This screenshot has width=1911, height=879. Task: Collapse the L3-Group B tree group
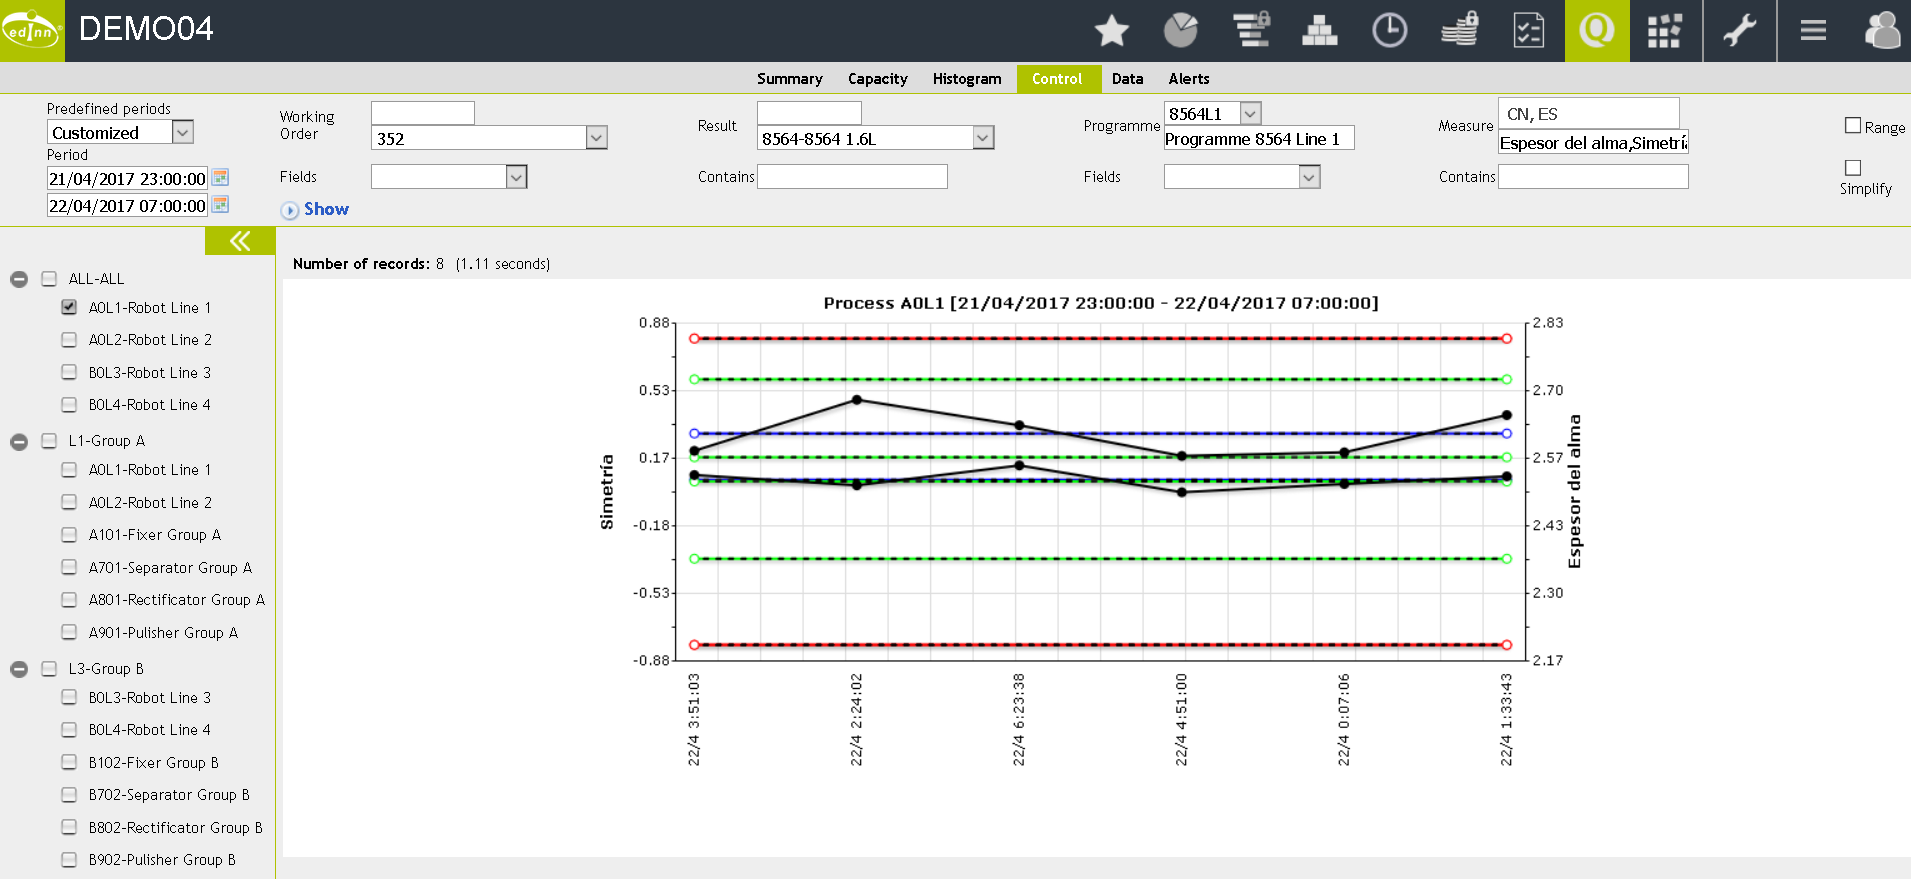pyautogui.click(x=19, y=669)
